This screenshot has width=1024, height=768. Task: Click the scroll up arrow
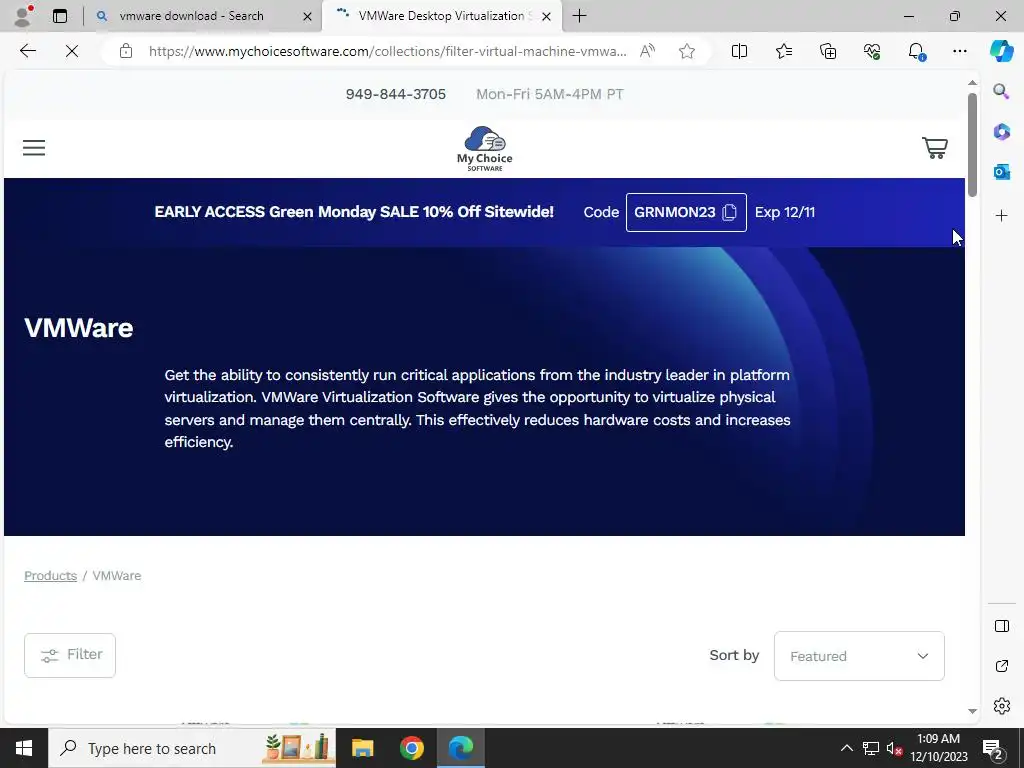coord(972,83)
